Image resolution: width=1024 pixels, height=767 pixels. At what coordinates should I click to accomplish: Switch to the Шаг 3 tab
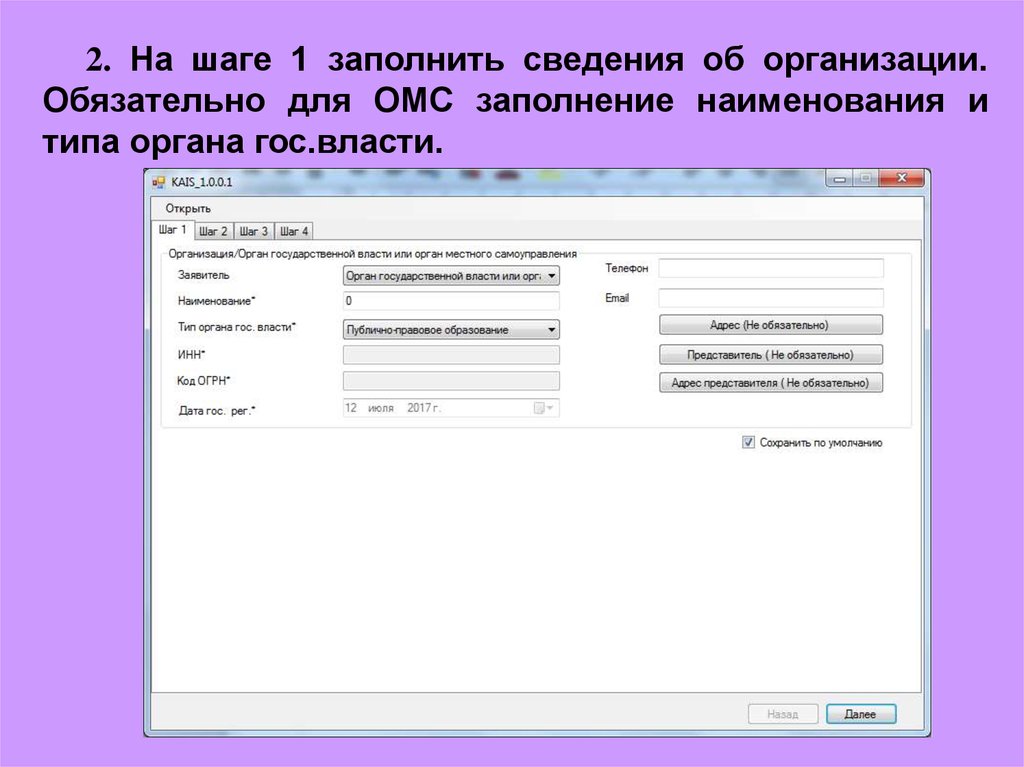point(253,231)
